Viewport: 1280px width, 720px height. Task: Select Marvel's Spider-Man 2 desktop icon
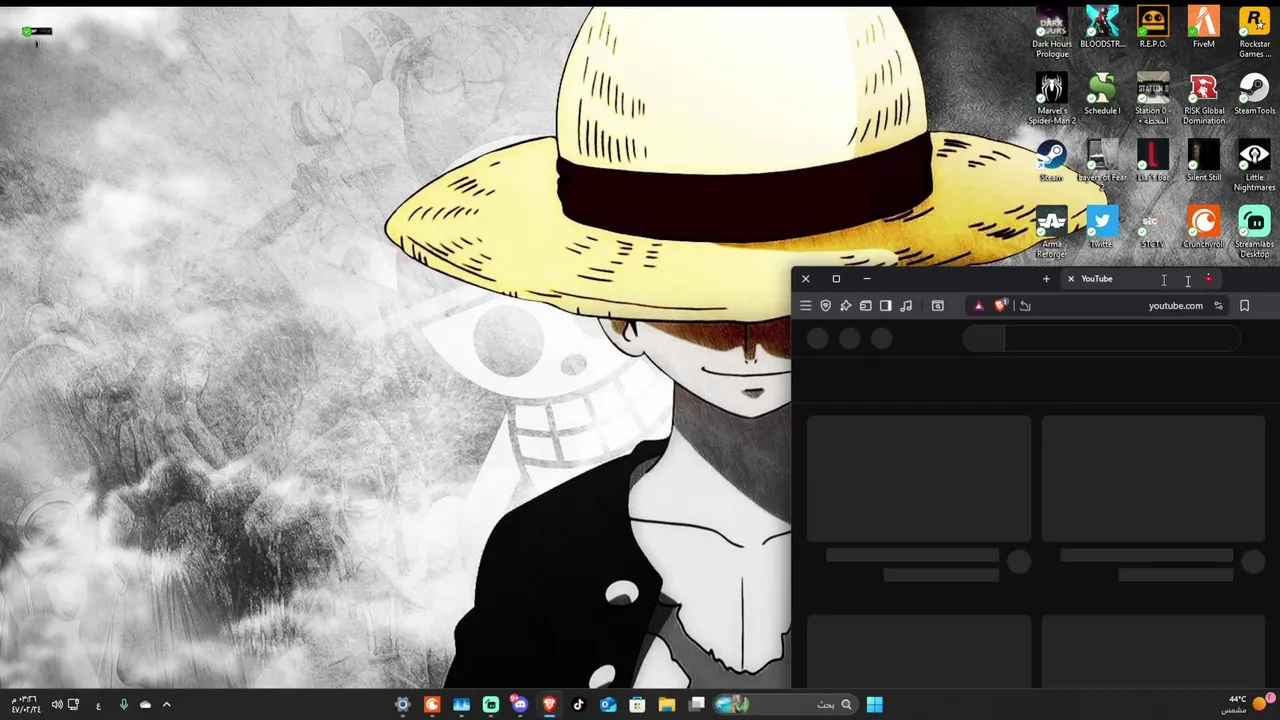[1051, 99]
